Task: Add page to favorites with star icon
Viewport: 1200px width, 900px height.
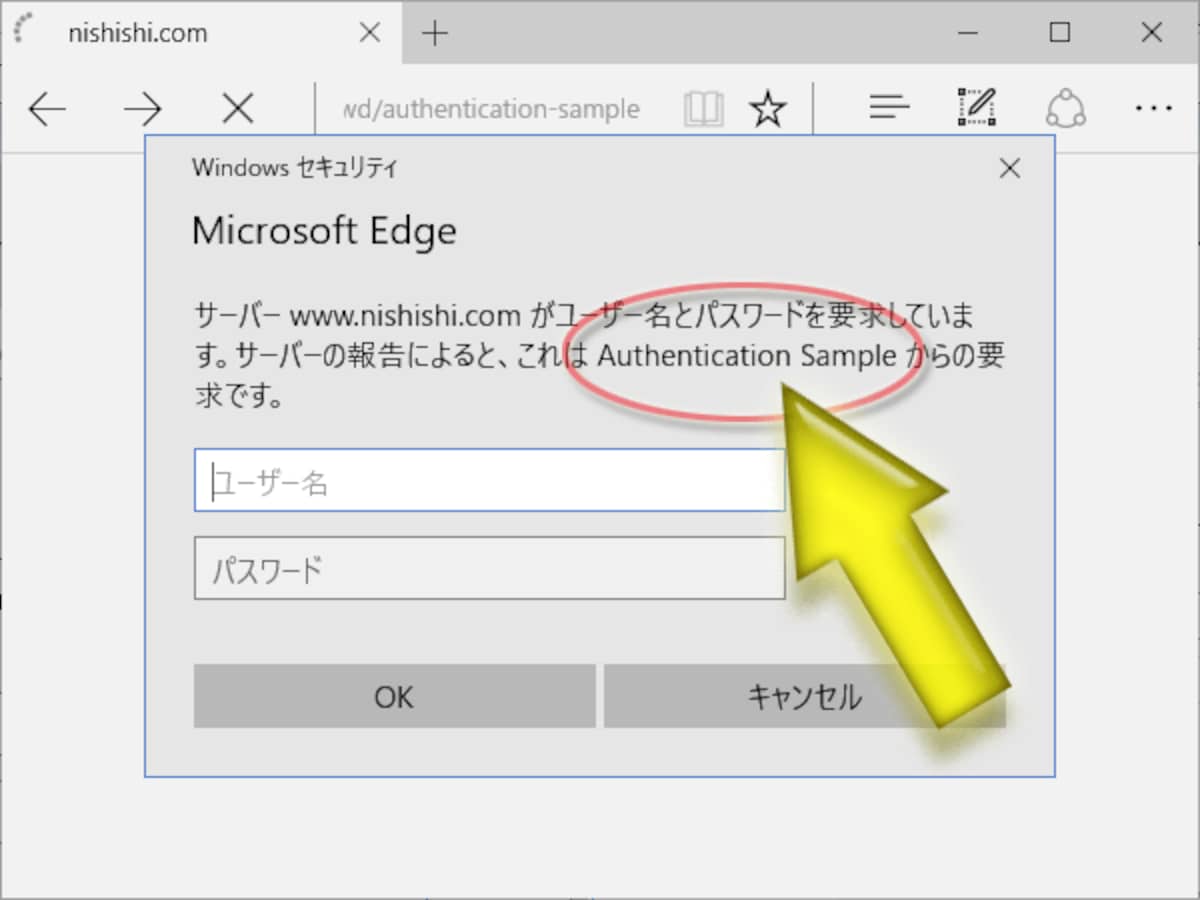Action: pos(768,109)
